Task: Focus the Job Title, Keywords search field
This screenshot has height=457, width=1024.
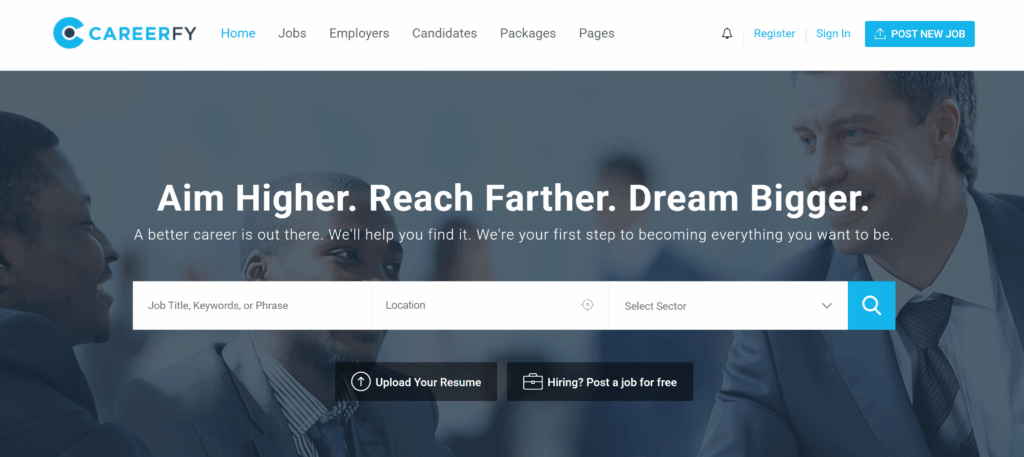Action: click(x=251, y=306)
